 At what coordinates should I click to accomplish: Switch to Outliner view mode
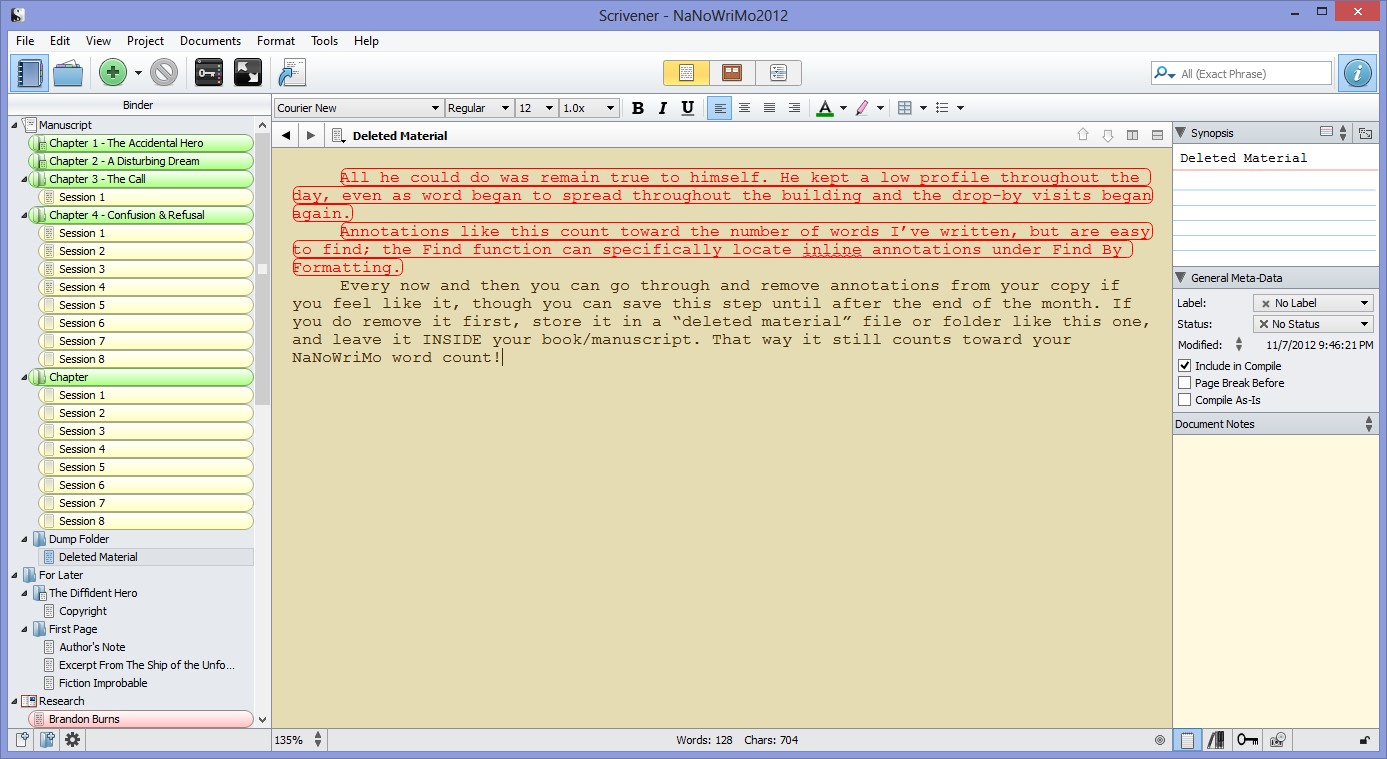click(x=778, y=73)
